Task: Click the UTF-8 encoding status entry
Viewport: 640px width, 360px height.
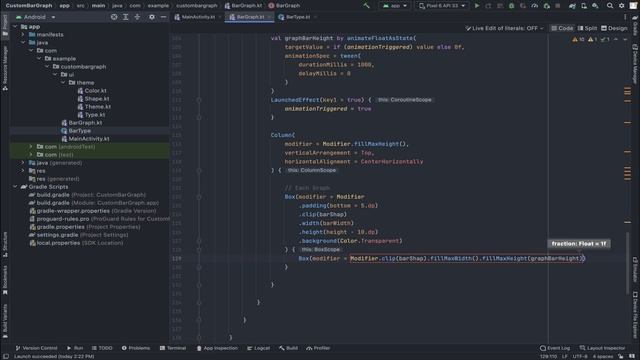Action: coord(580,356)
